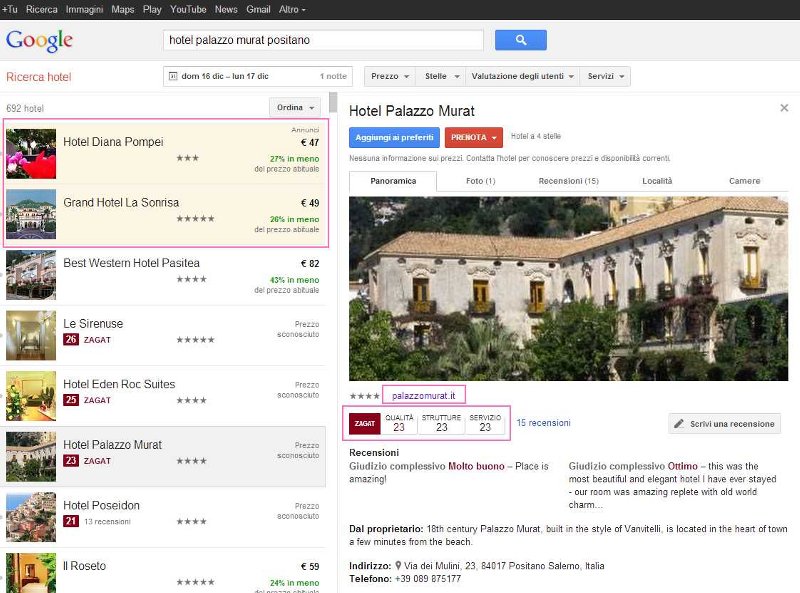
Task: Click Ricerca in the top bar
Action: pyautogui.click(x=42, y=9)
